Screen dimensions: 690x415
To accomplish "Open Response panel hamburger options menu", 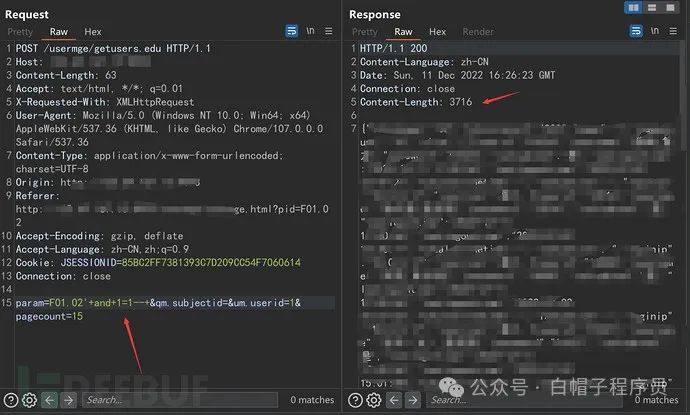I will click(x=673, y=31).
